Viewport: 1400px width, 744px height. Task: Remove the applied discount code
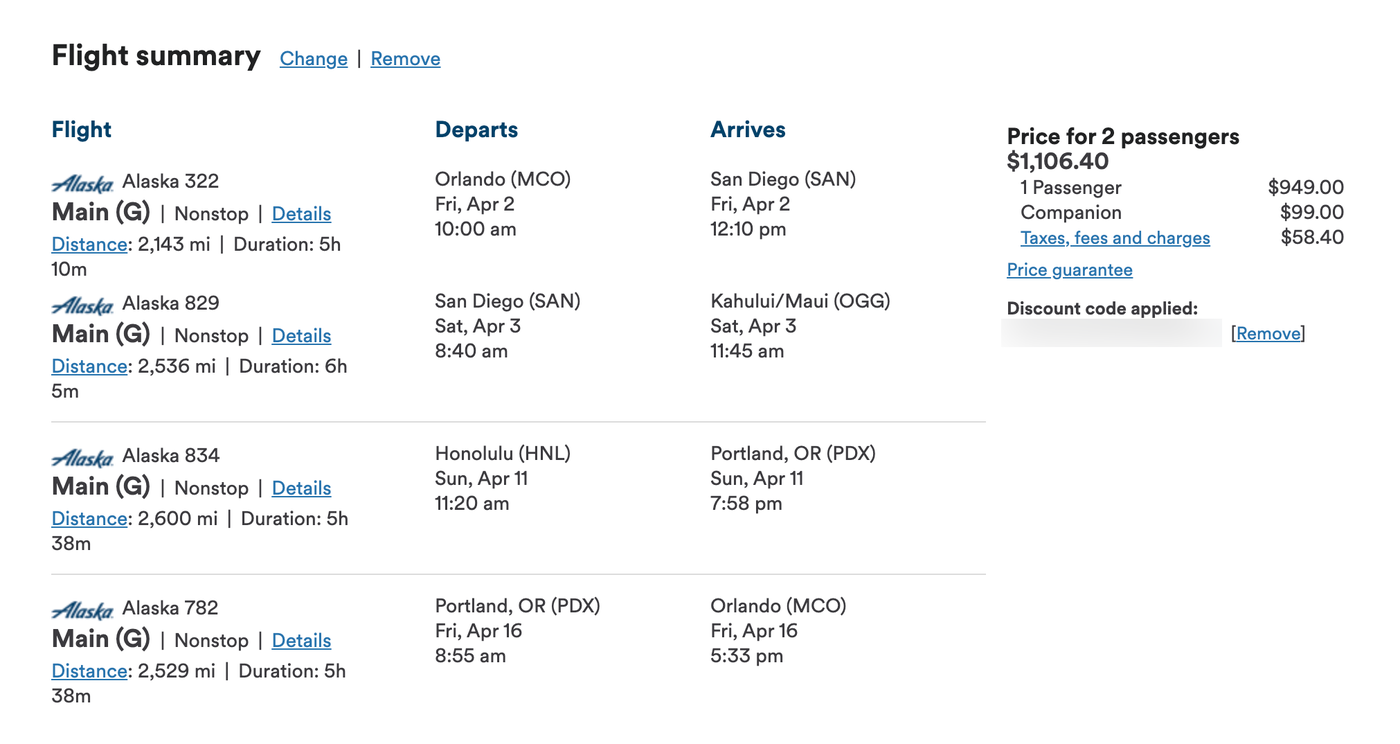1268,334
